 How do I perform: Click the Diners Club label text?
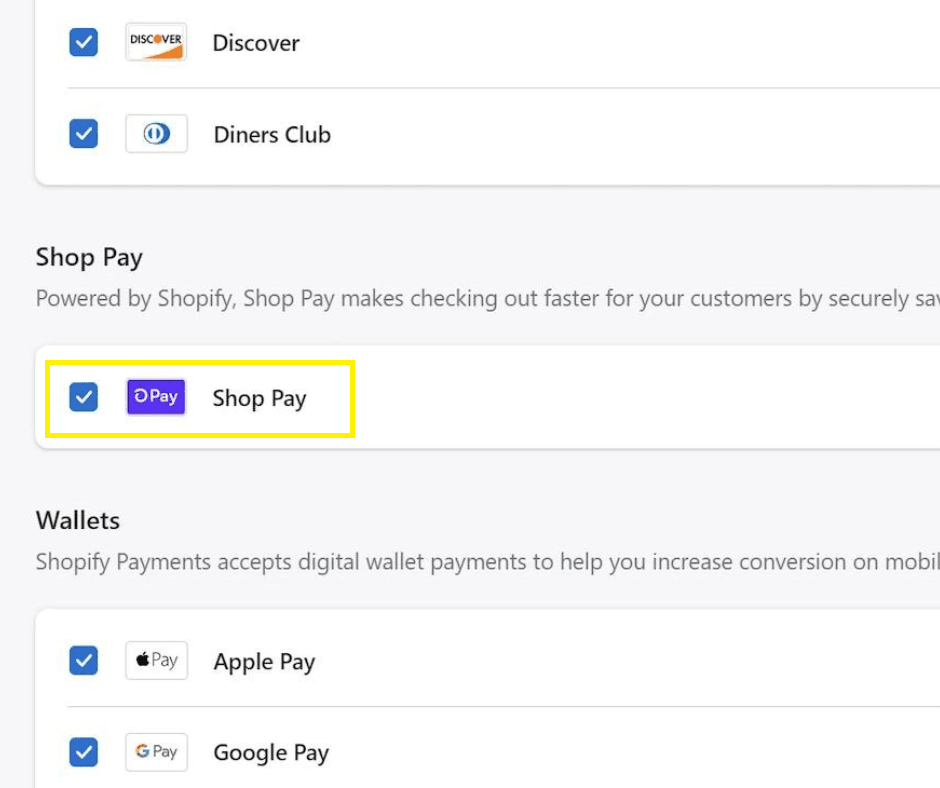click(x=272, y=133)
